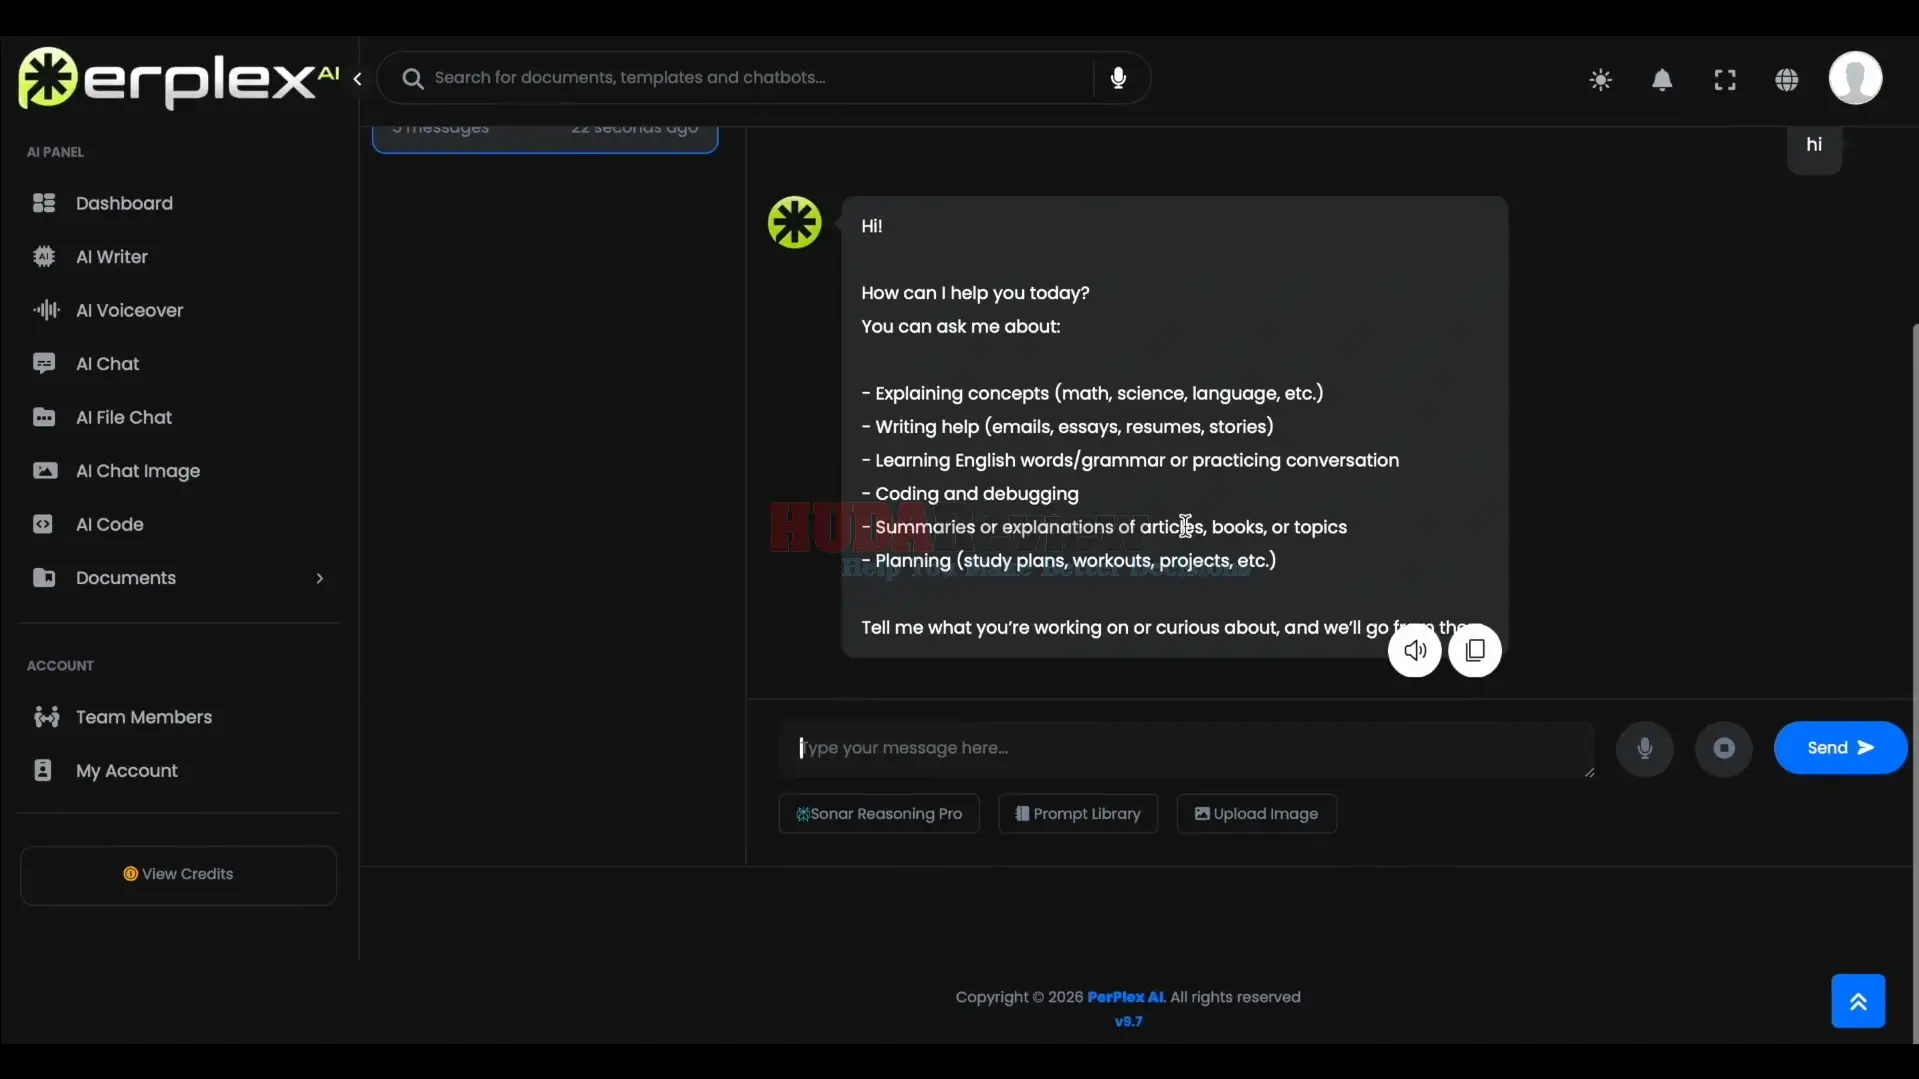Click the Documents folder icon
This screenshot has height=1079, width=1919.
click(44, 578)
